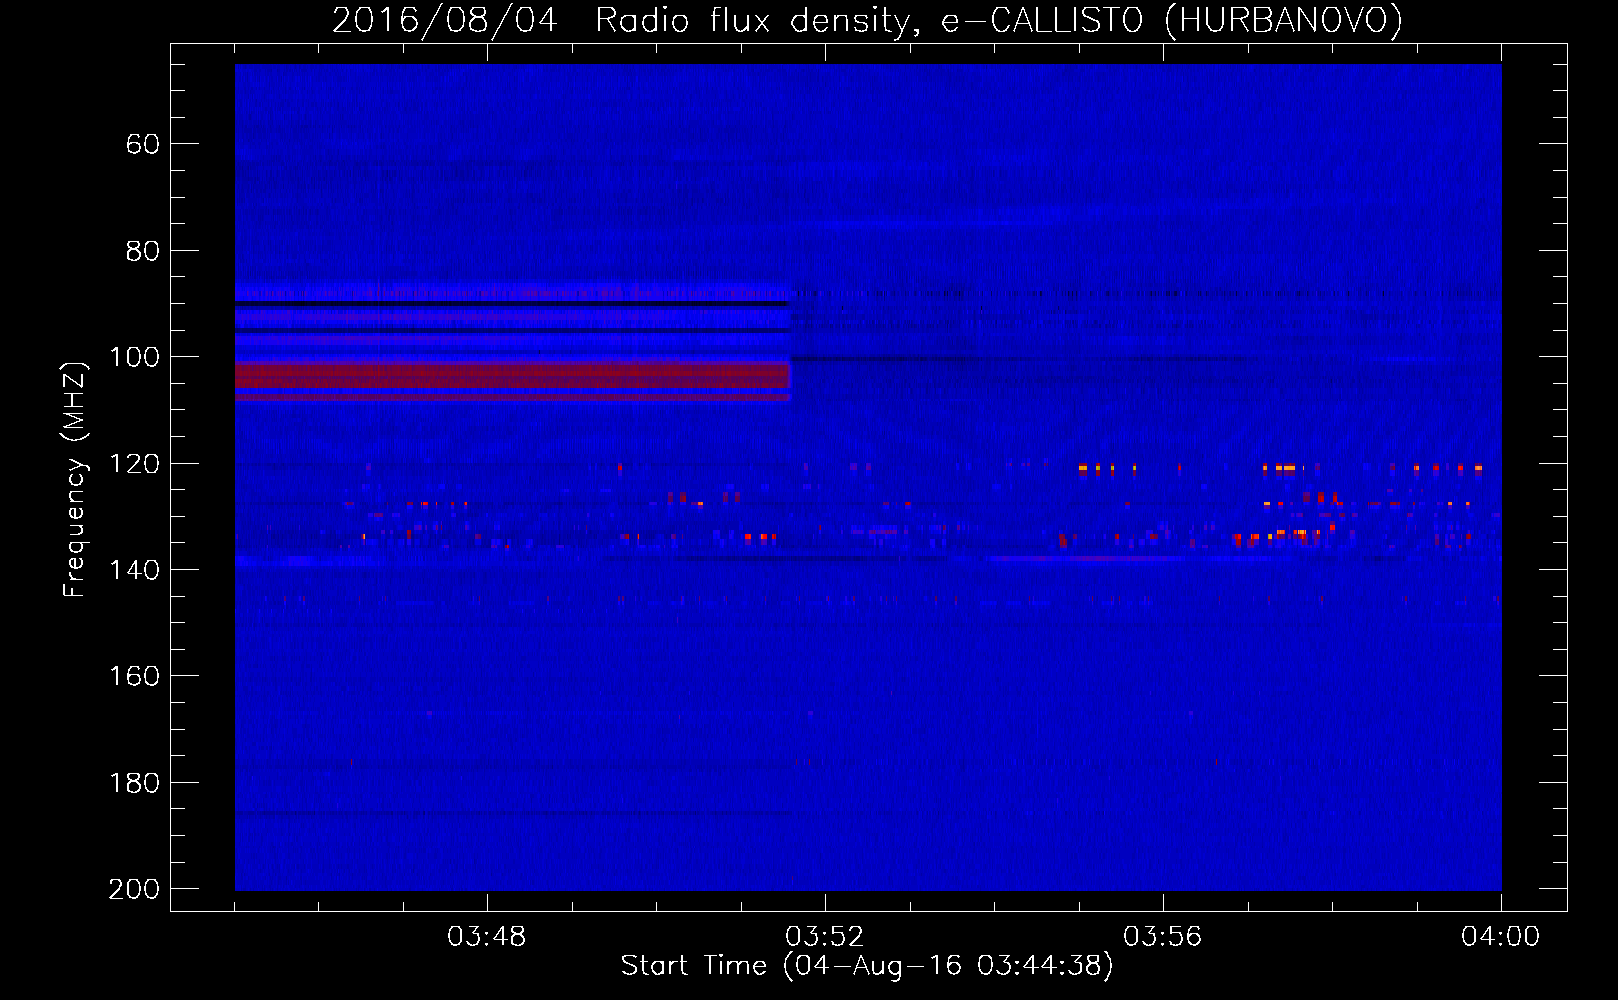Click the 60 frequency tick label
The height and width of the screenshot is (1000, 1618).
(x=142, y=145)
